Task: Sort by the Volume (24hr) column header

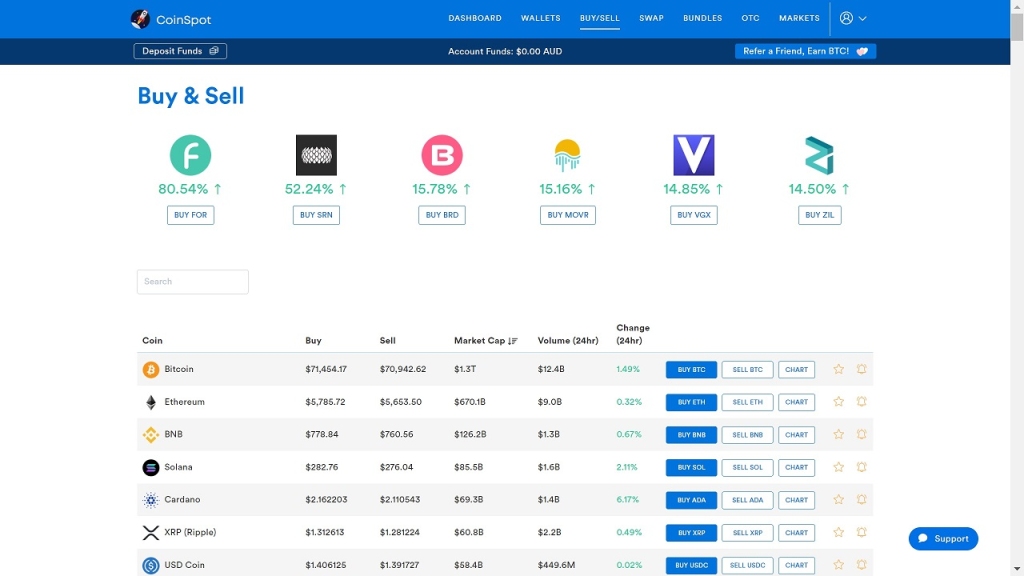Action: coord(568,340)
